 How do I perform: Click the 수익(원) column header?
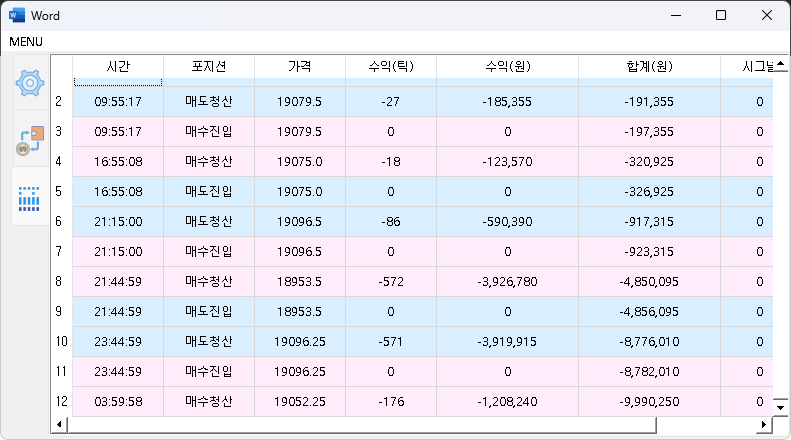tap(507, 66)
